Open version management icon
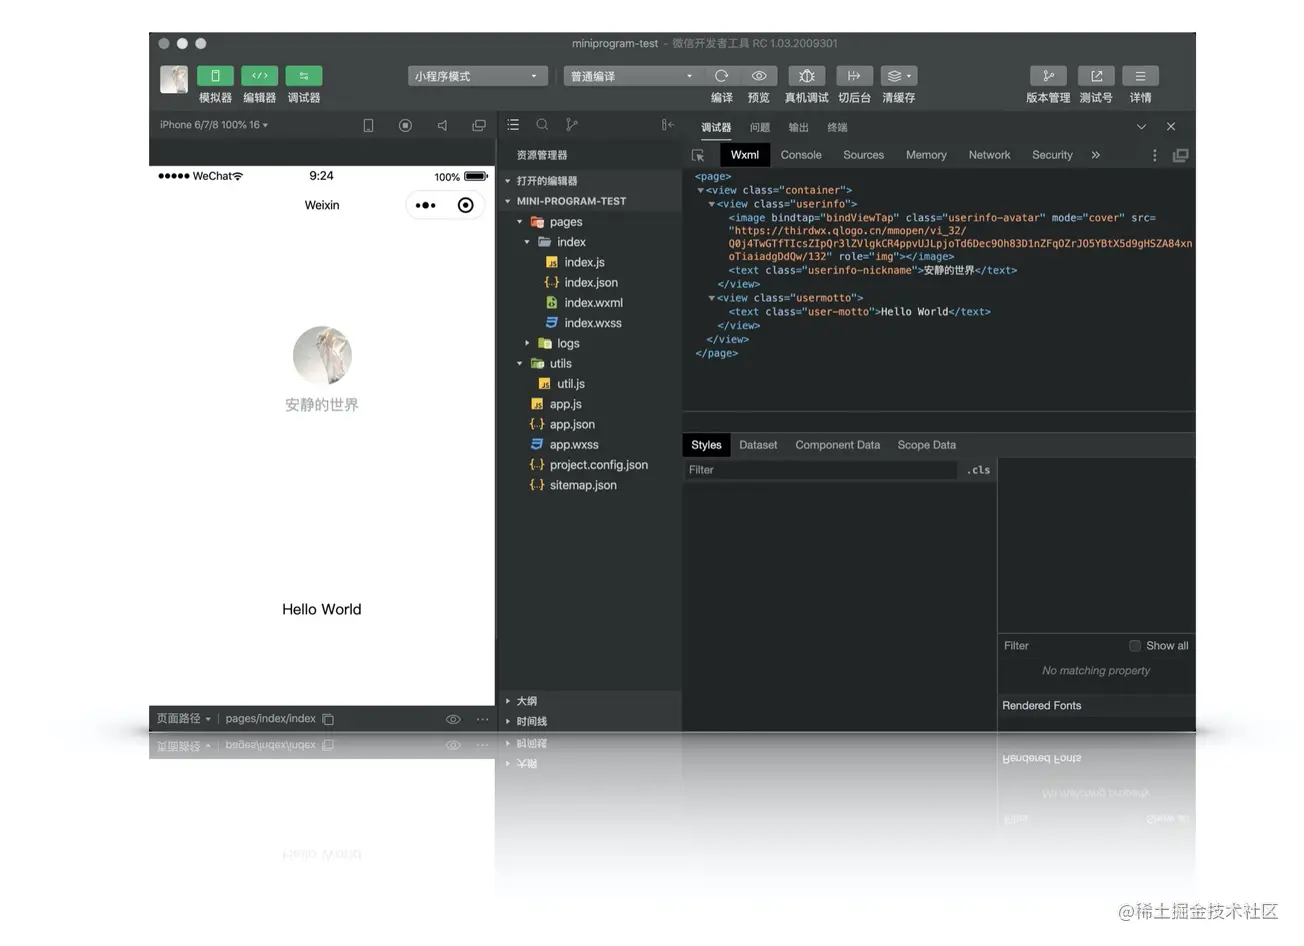This screenshot has height=946, width=1304. 1047,76
